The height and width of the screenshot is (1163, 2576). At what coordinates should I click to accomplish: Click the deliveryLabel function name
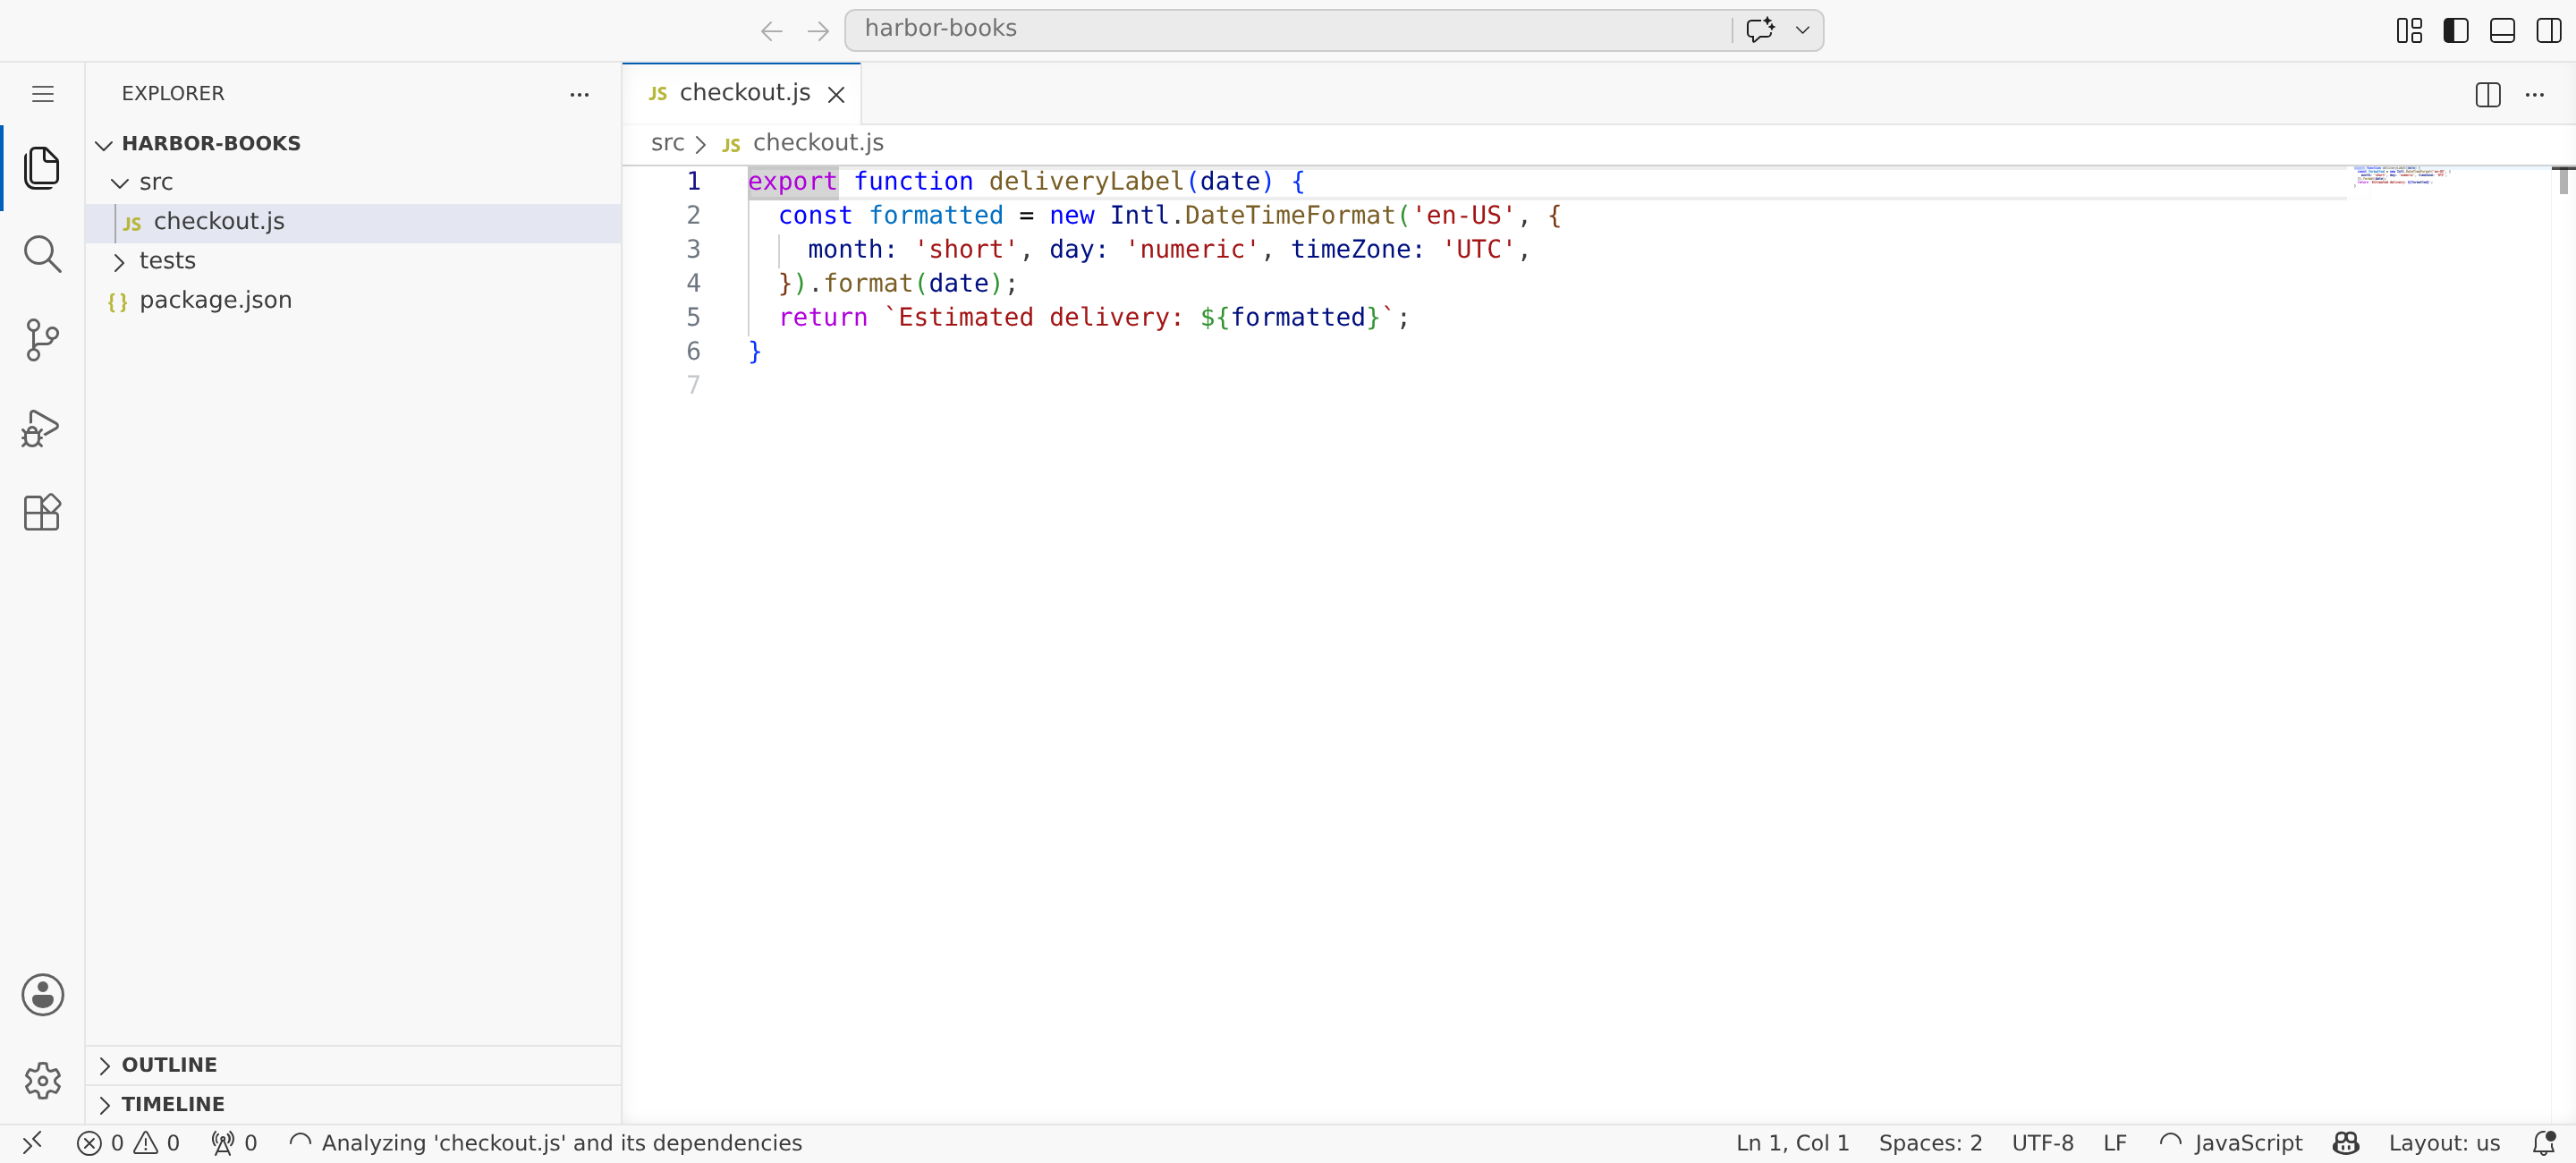click(1086, 181)
